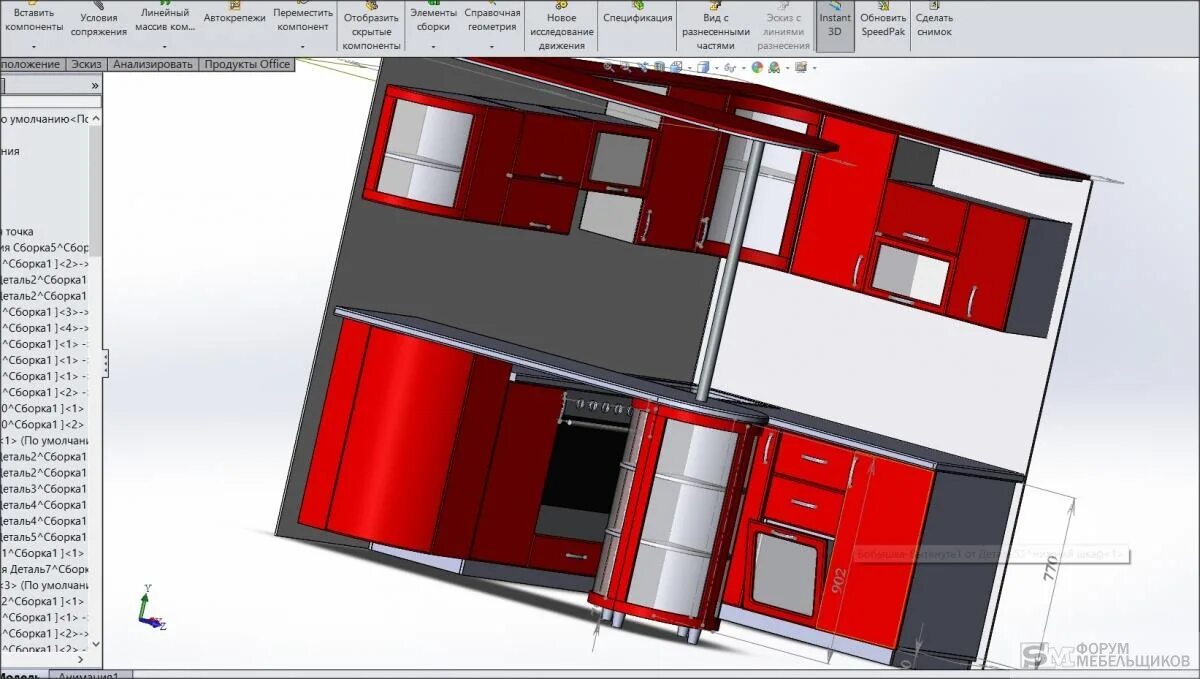The image size is (1200, 679).
Task: Select tree row 'Сборка5^Сбор'
Action: 45,247
